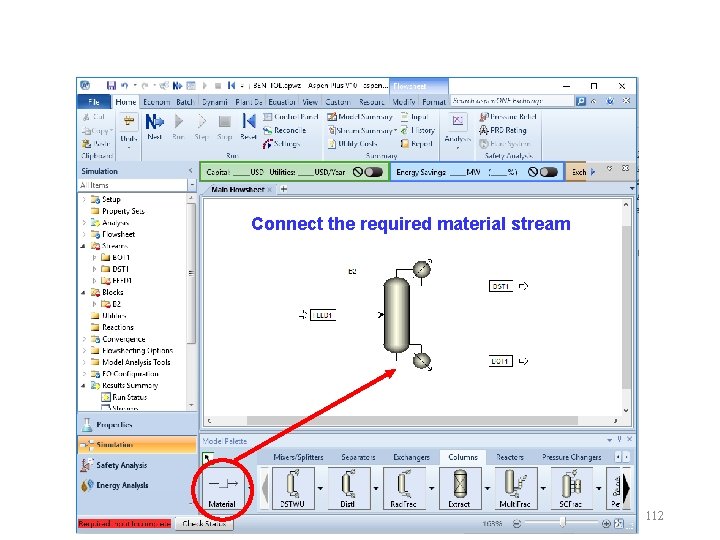Open the Pressure Changers palette tab

coord(571,457)
